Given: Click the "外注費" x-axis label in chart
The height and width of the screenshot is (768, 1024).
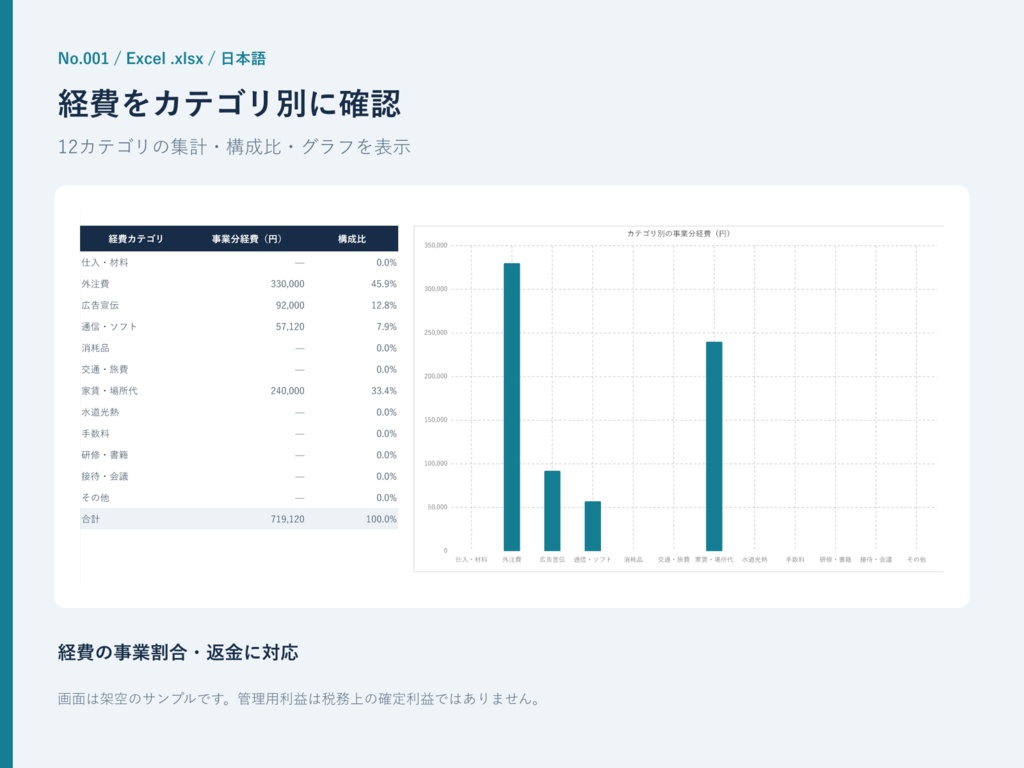Looking at the screenshot, I should [512, 560].
